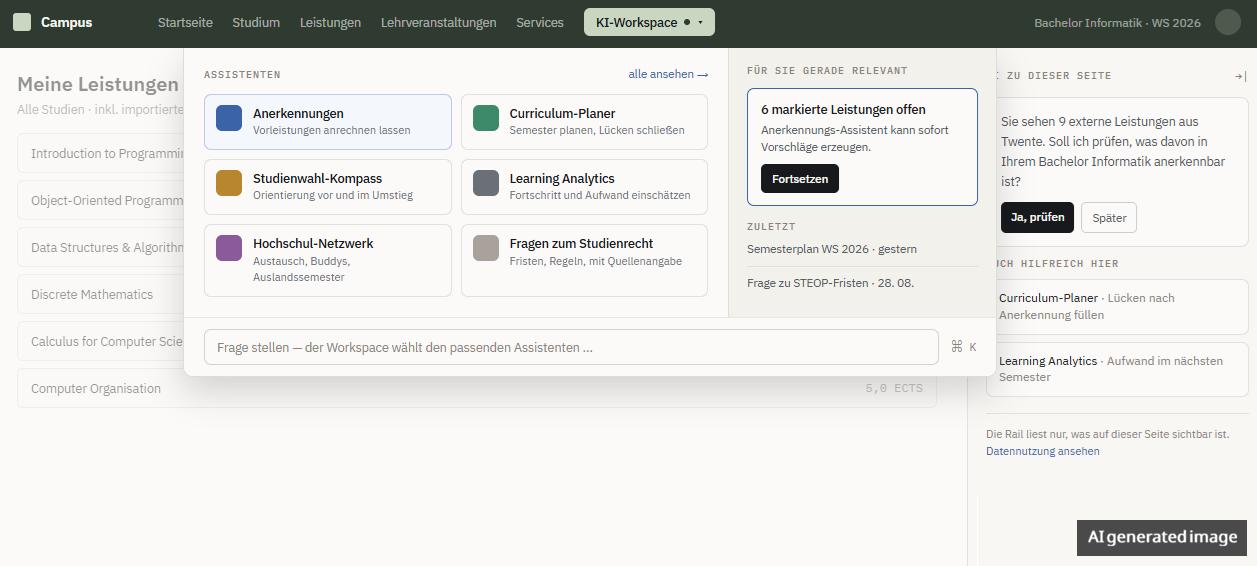Go to Leistungen in the top navigation
This screenshot has height=566, width=1257.
pos(330,22)
